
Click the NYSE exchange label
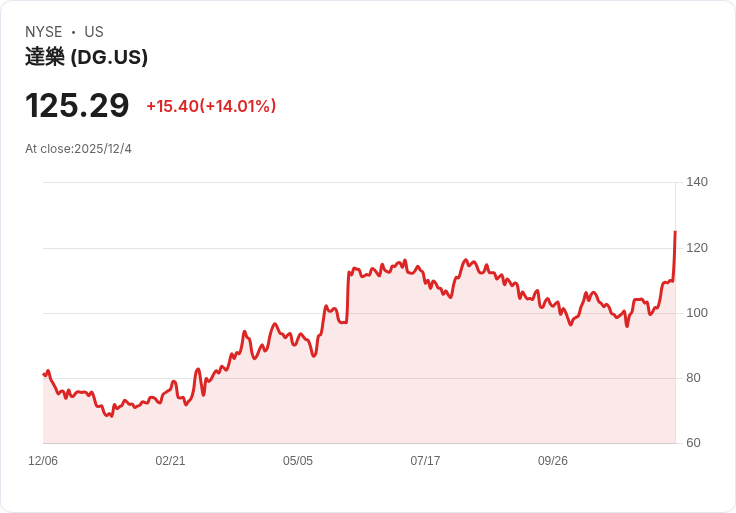coord(43,32)
